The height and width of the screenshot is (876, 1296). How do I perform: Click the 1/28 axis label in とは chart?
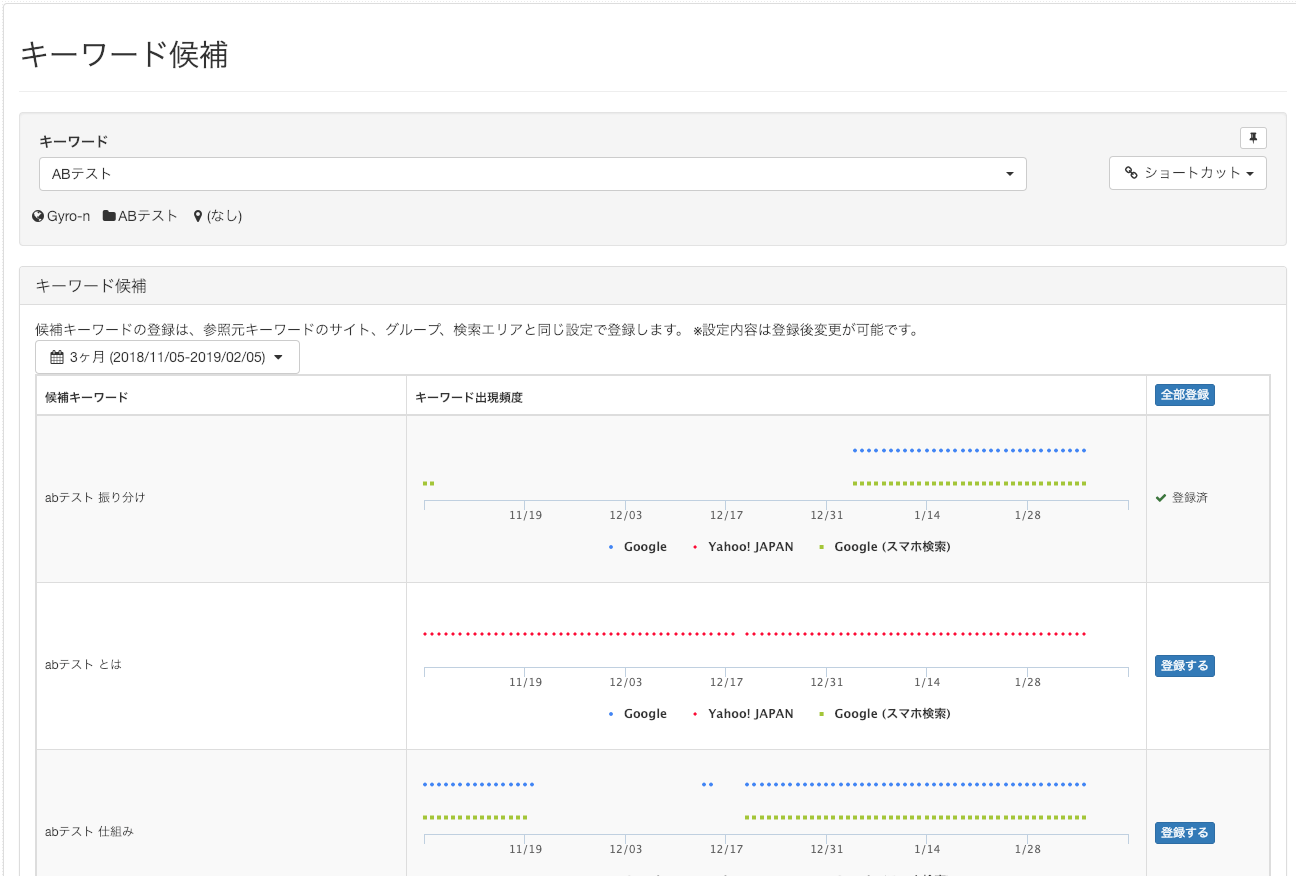pyautogui.click(x=1028, y=683)
